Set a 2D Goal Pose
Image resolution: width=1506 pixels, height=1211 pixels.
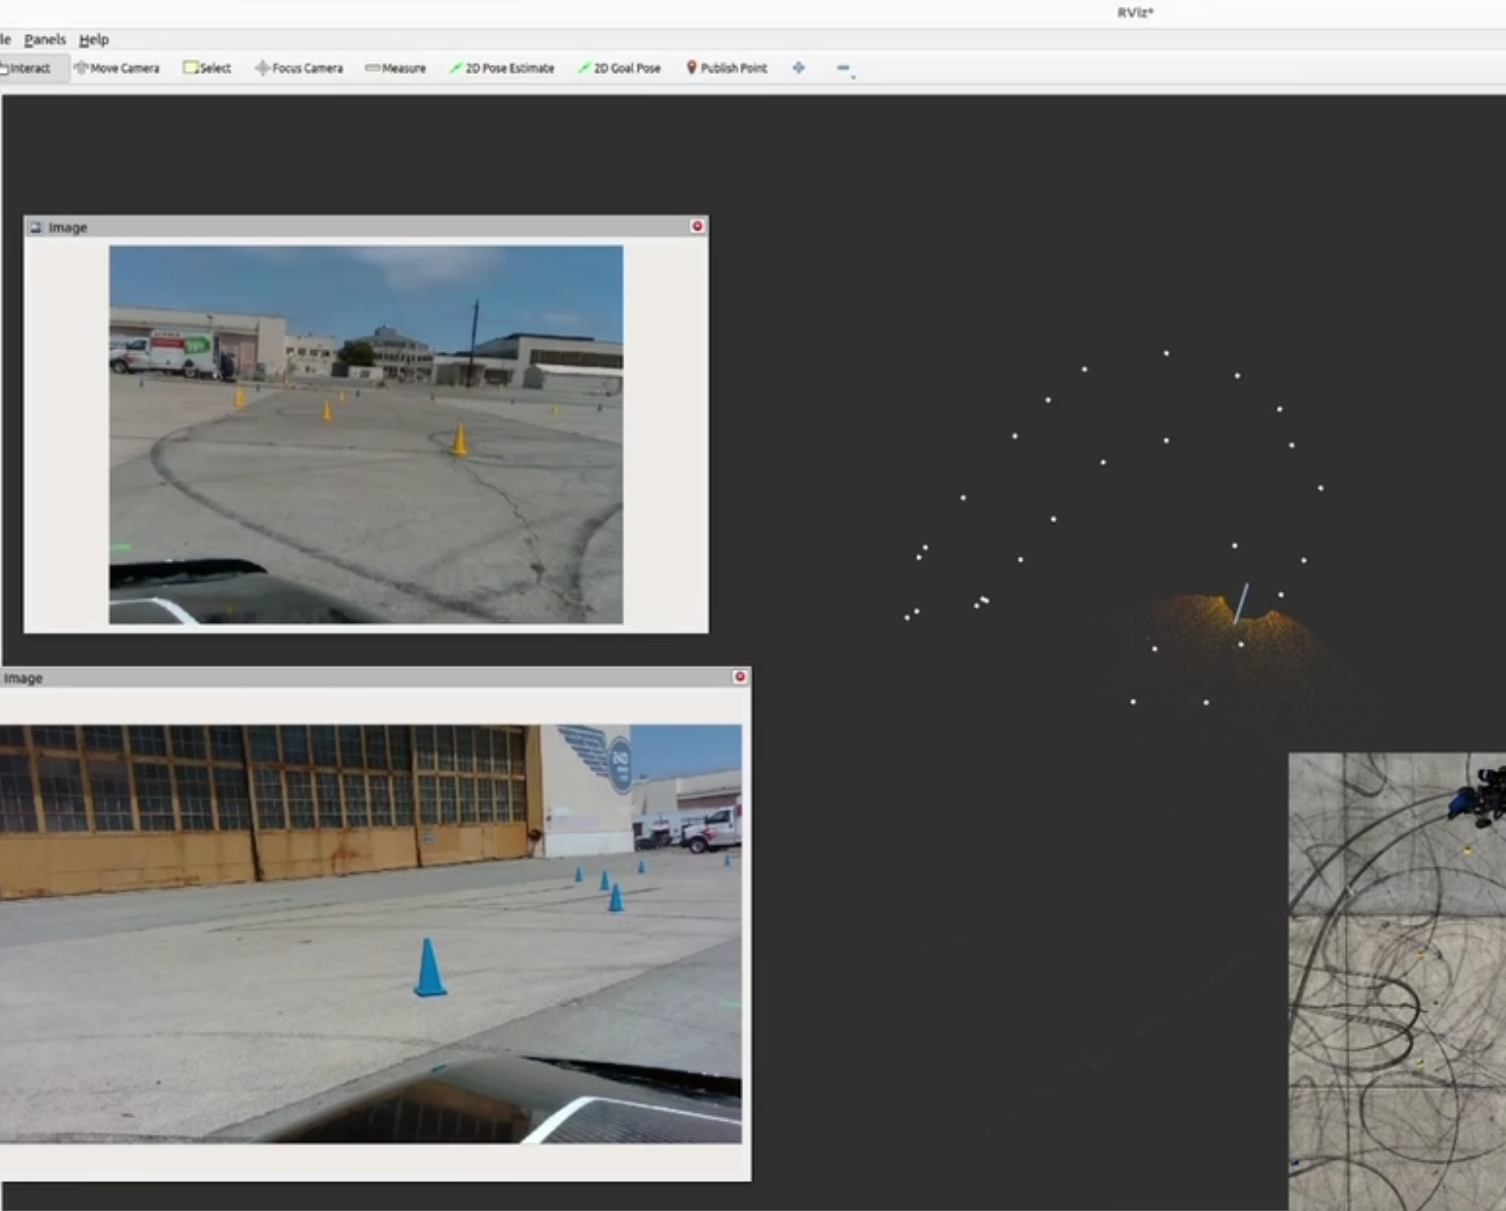coord(620,68)
